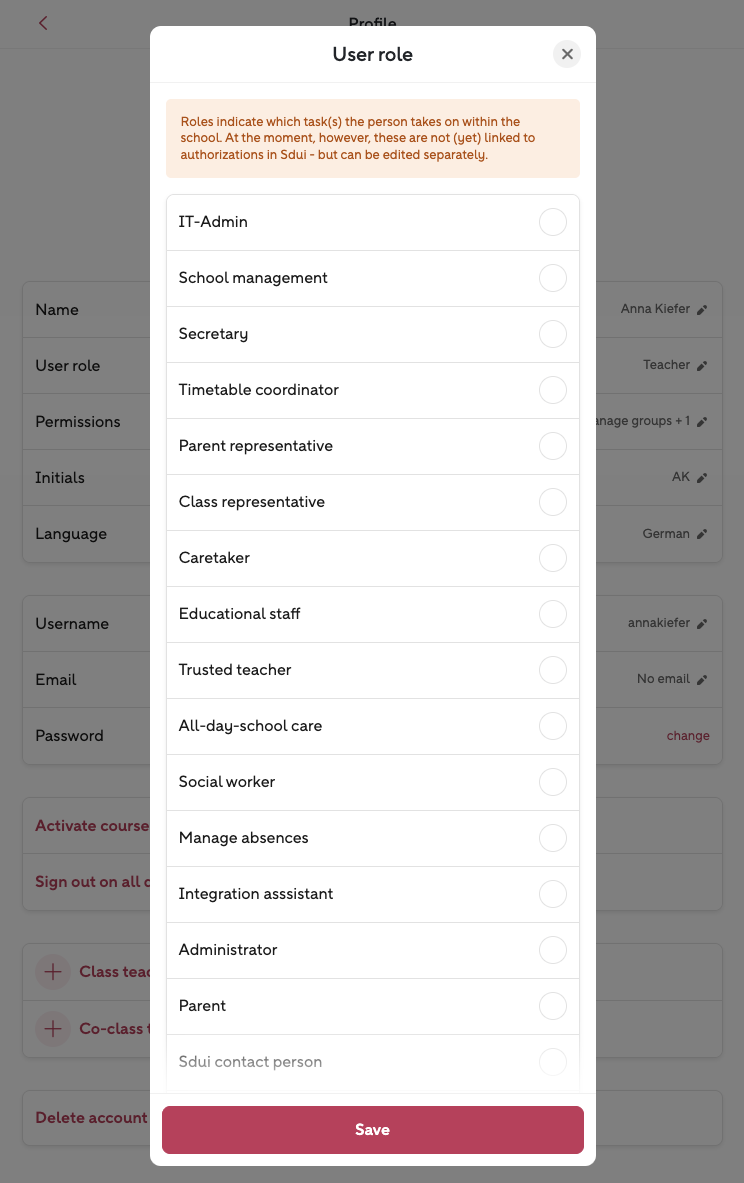Image resolution: width=744 pixels, height=1183 pixels.
Task: Click the plus icon for Class teacher
Action: [x=53, y=972]
